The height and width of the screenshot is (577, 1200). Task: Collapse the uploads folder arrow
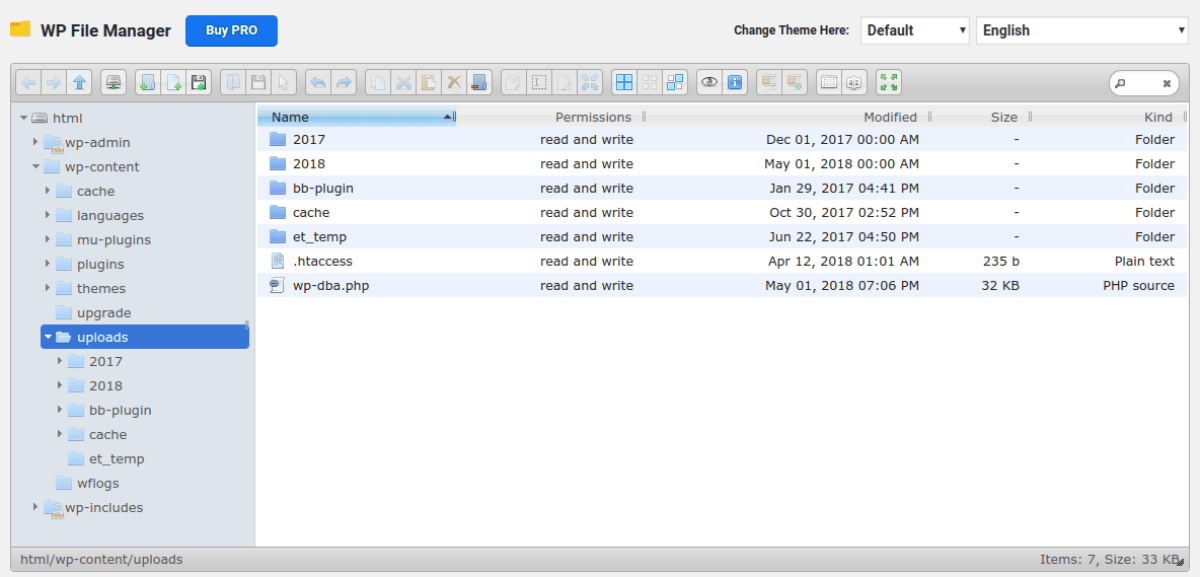coord(48,337)
